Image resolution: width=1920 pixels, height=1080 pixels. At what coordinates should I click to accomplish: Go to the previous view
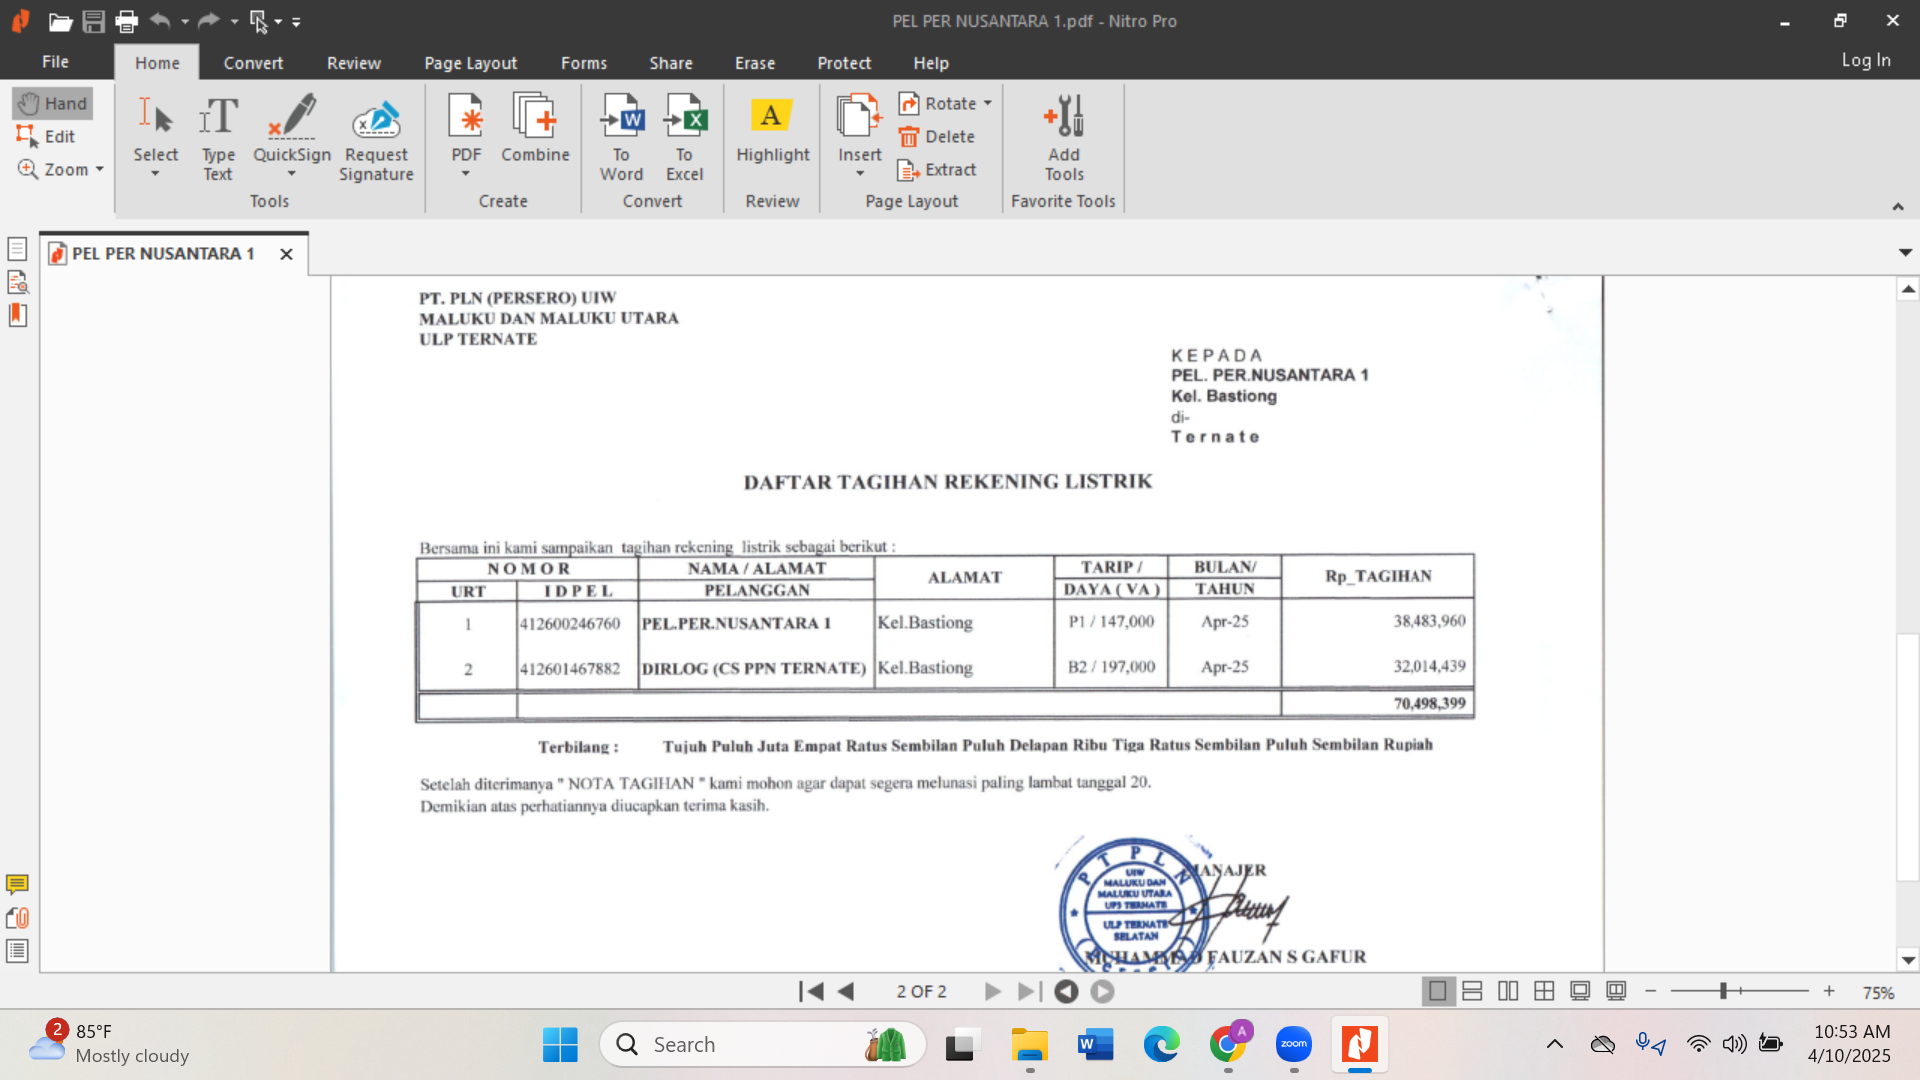(1066, 991)
